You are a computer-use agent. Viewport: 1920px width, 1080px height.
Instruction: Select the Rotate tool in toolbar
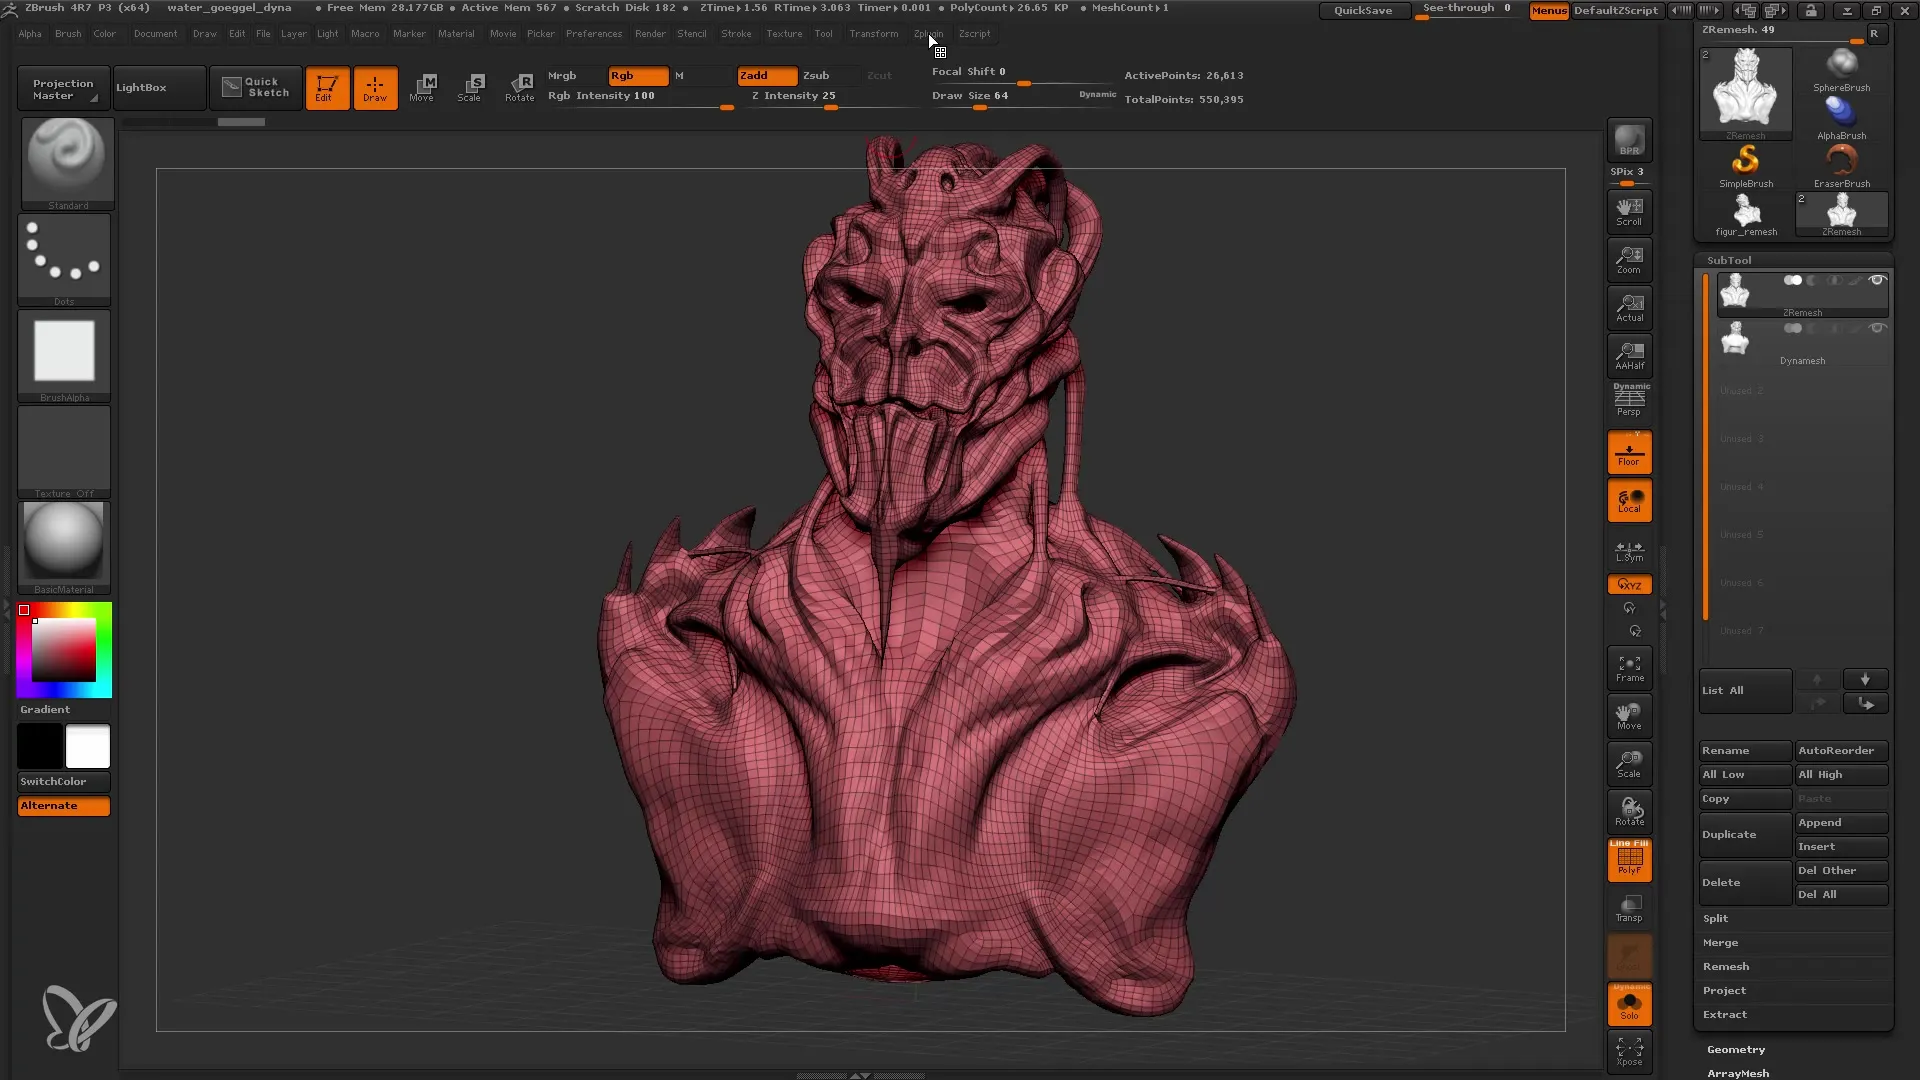tap(518, 86)
